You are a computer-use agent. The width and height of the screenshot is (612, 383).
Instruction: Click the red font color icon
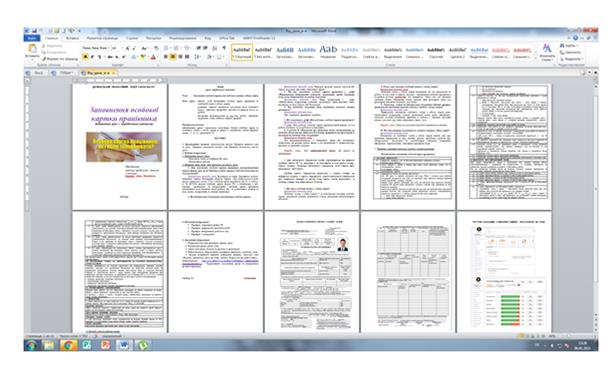(x=153, y=57)
